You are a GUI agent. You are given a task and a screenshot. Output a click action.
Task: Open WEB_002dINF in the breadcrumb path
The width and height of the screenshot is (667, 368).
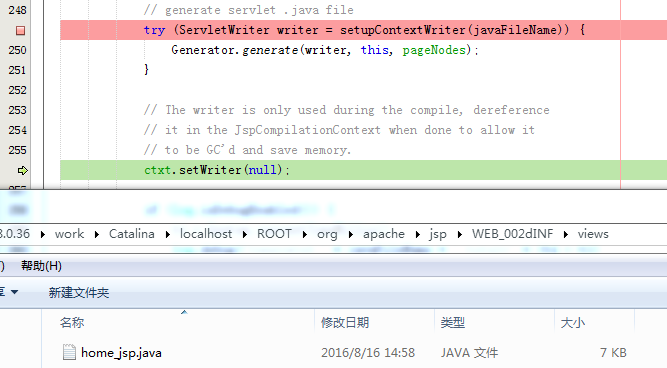pos(512,234)
